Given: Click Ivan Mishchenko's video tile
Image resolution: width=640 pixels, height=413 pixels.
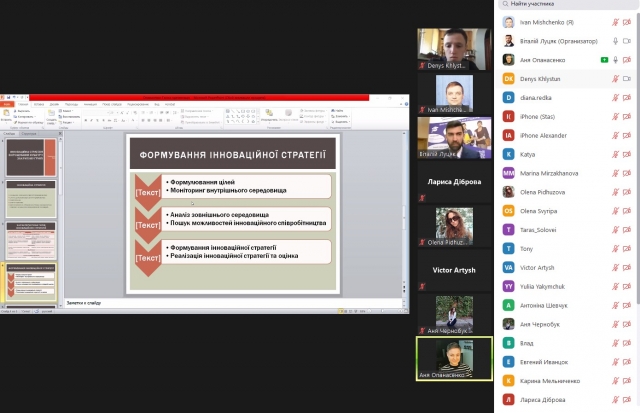Looking at the screenshot, I should [x=454, y=93].
